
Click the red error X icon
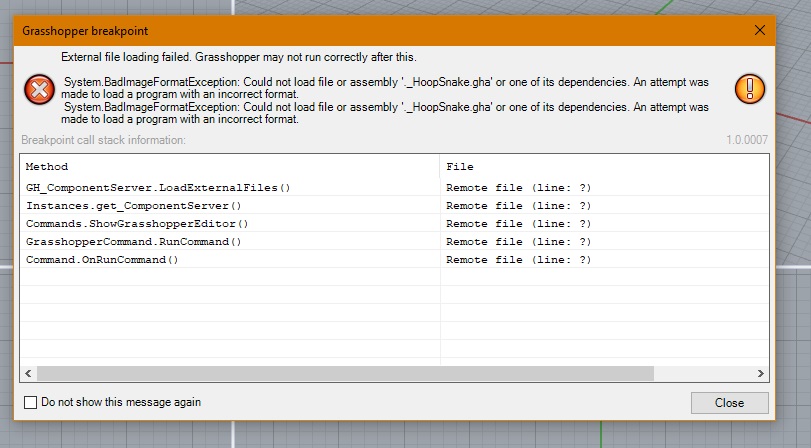(x=39, y=89)
